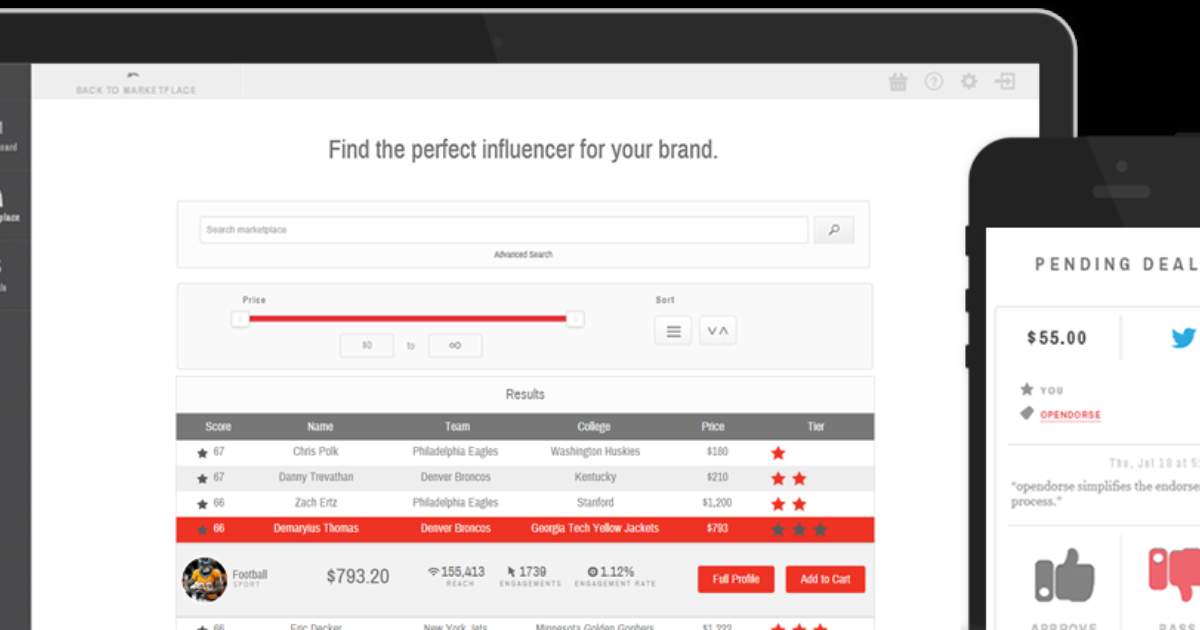Tap the thumbs-up Approve icon
Image resolution: width=1200 pixels, height=630 pixels.
click(1064, 576)
